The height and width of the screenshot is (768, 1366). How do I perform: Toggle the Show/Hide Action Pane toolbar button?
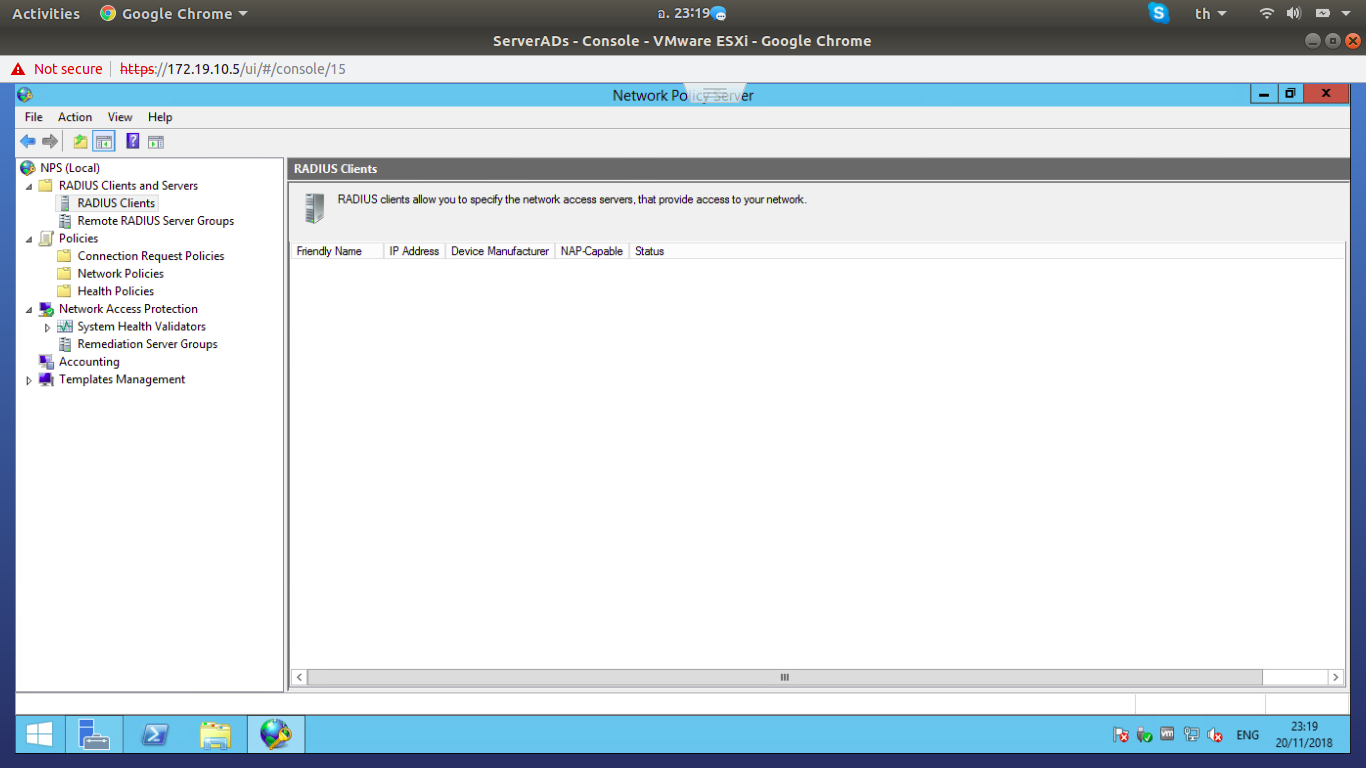(x=156, y=142)
